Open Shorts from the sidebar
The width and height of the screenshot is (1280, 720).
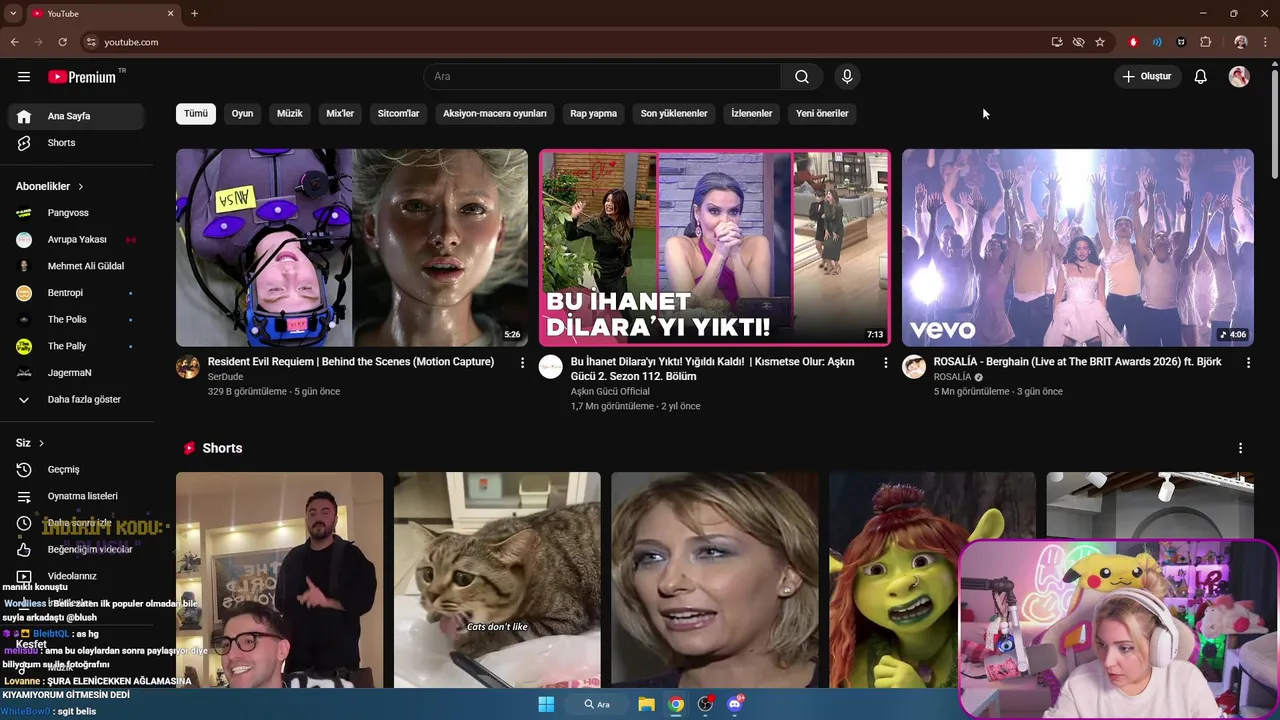(x=76, y=143)
